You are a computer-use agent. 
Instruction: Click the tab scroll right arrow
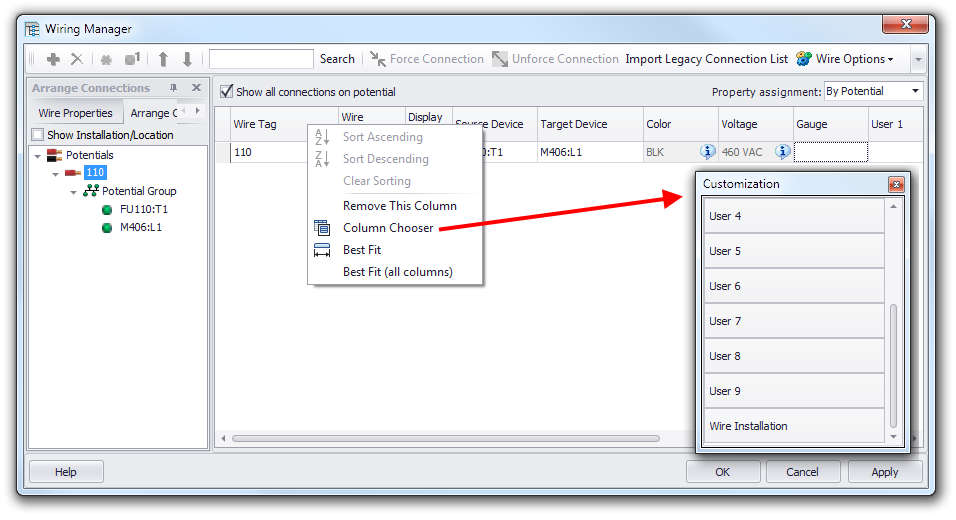(x=198, y=110)
